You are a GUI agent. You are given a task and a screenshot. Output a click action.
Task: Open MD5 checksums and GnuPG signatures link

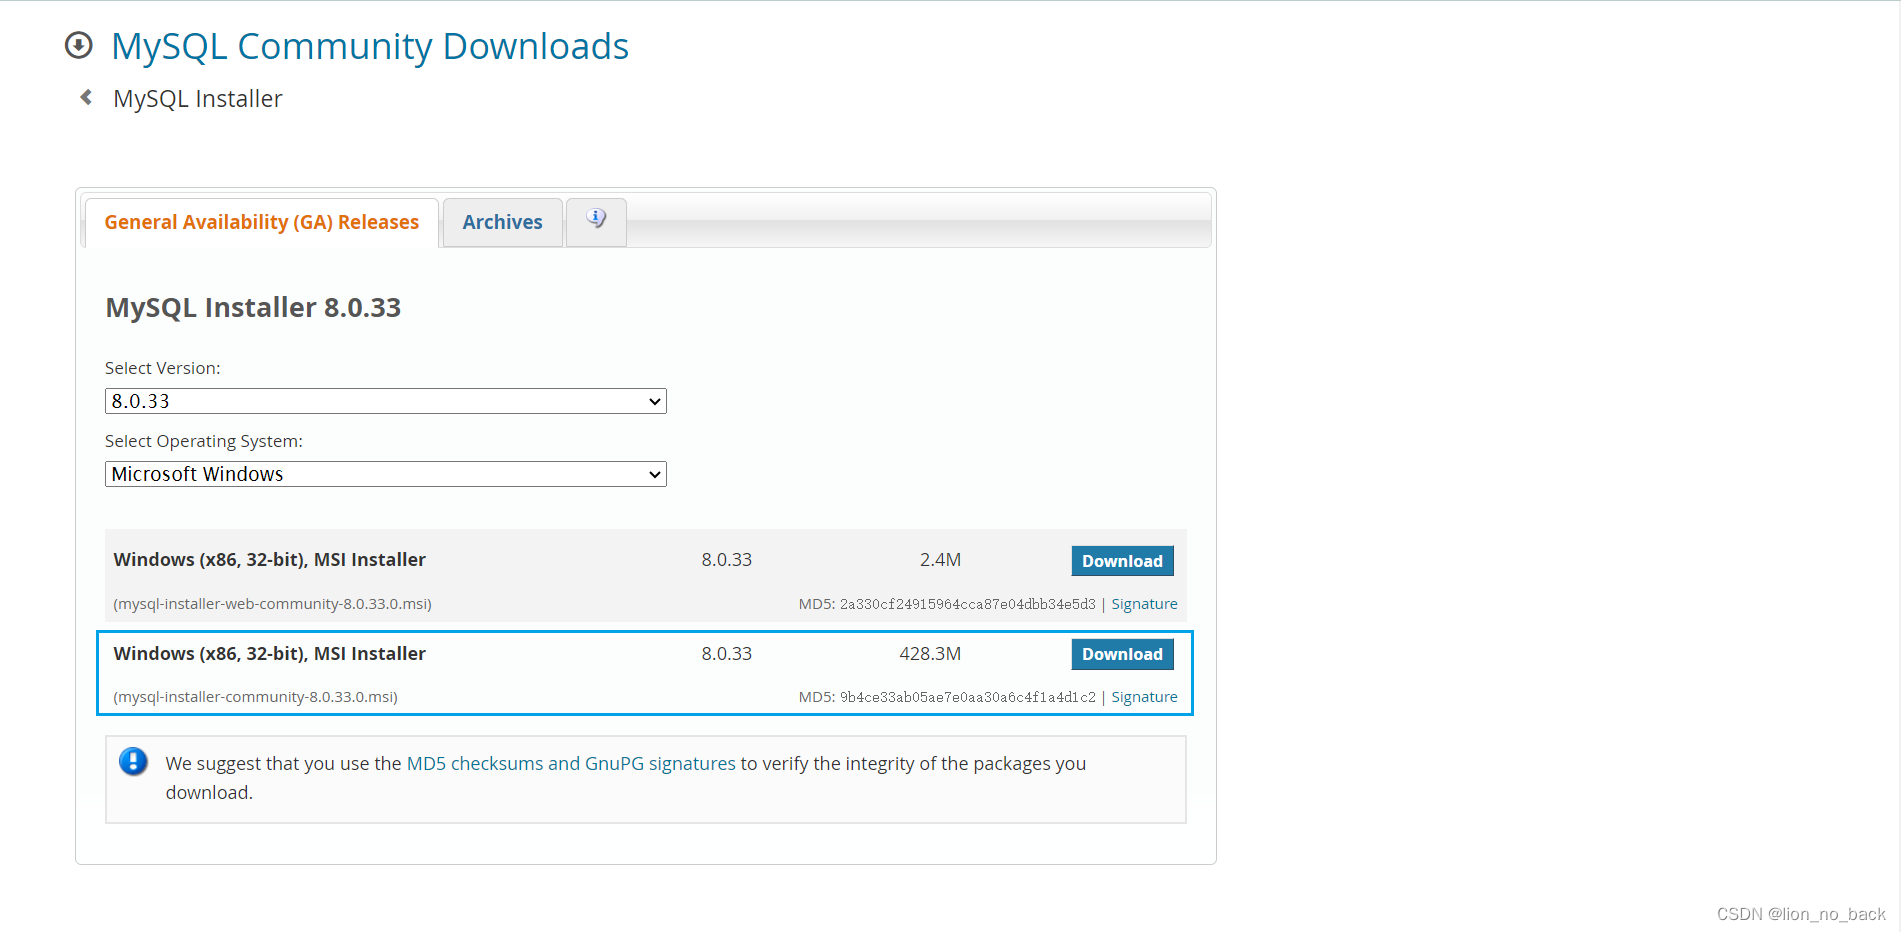click(x=571, y=763)
